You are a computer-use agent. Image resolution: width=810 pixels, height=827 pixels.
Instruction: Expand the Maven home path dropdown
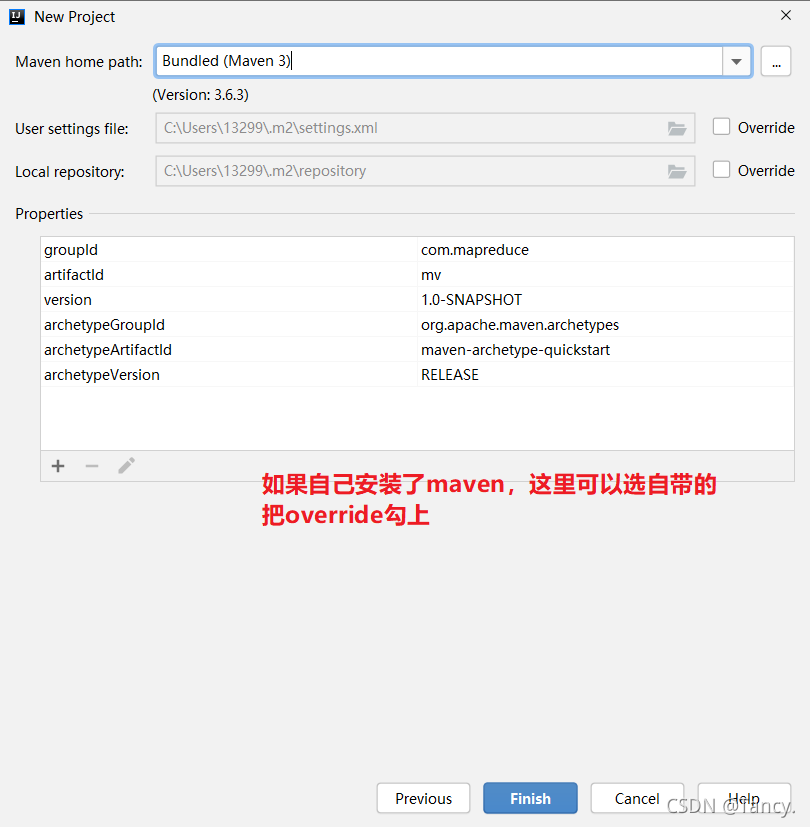pos(737,61)
